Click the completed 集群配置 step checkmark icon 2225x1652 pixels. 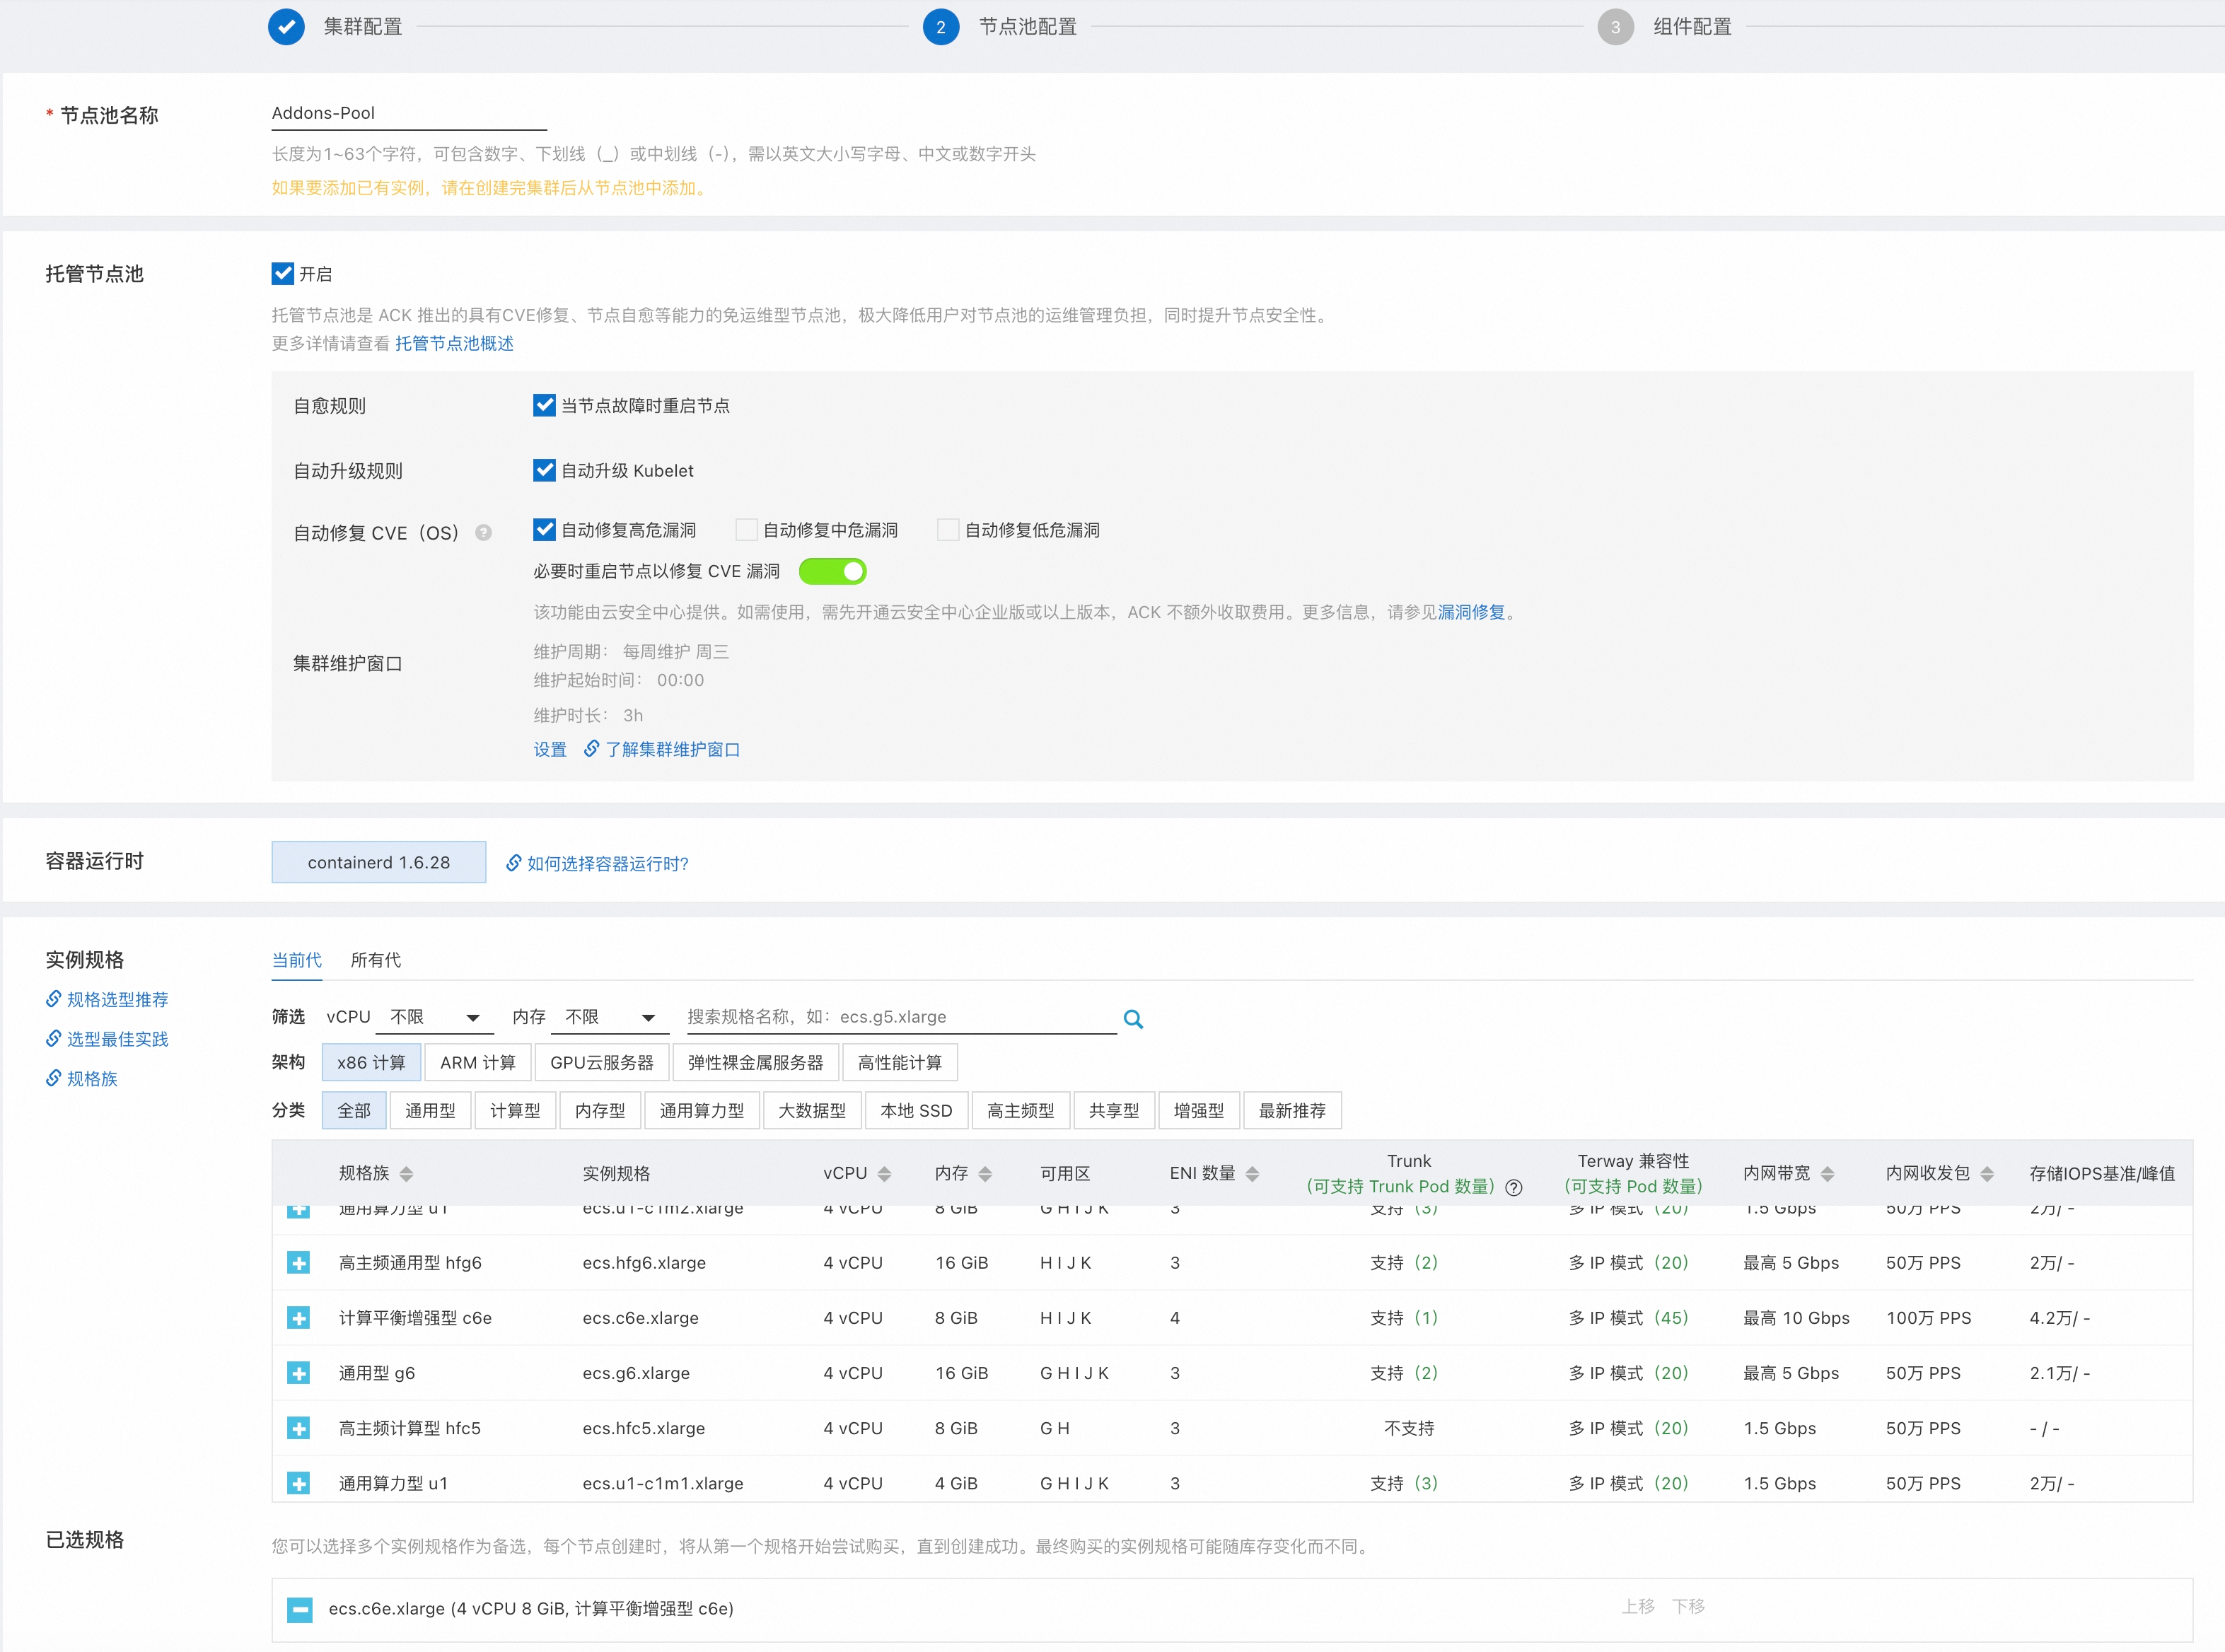[286, 27]
